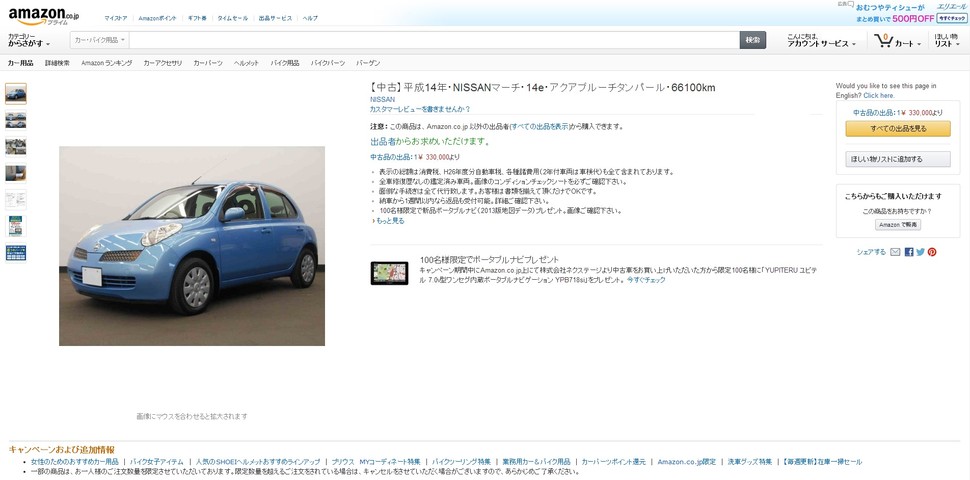Image resolution: width=970 pixels, height=480 pixels.
Task: Click 中古品の出品 link in the right box
Action: (873, 113)
